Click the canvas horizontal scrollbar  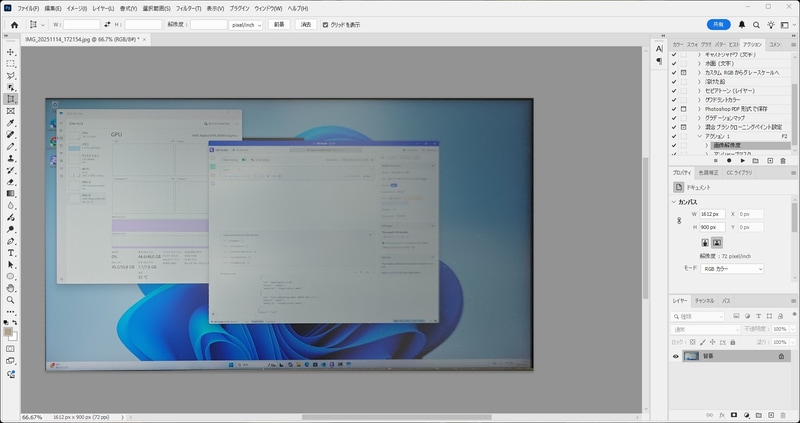[x=396, y=417]
